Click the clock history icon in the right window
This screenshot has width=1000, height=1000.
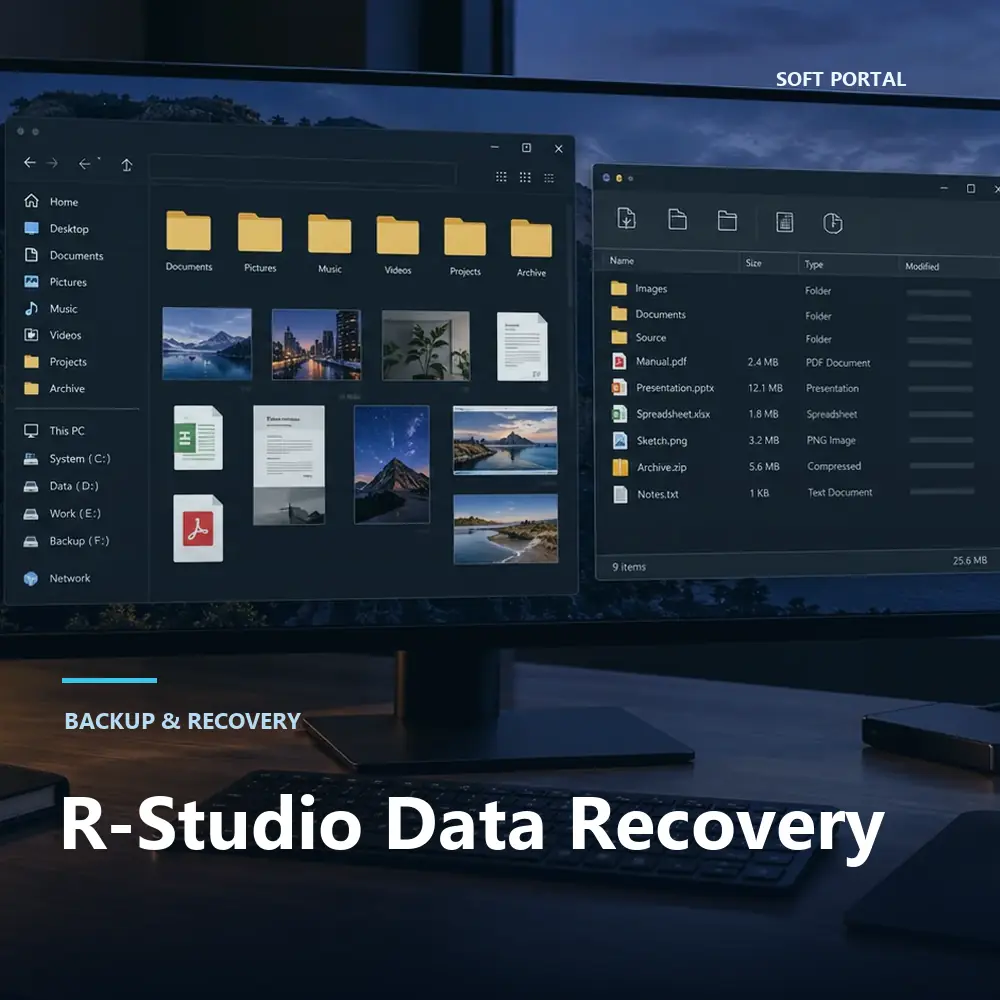coord(832,223)
